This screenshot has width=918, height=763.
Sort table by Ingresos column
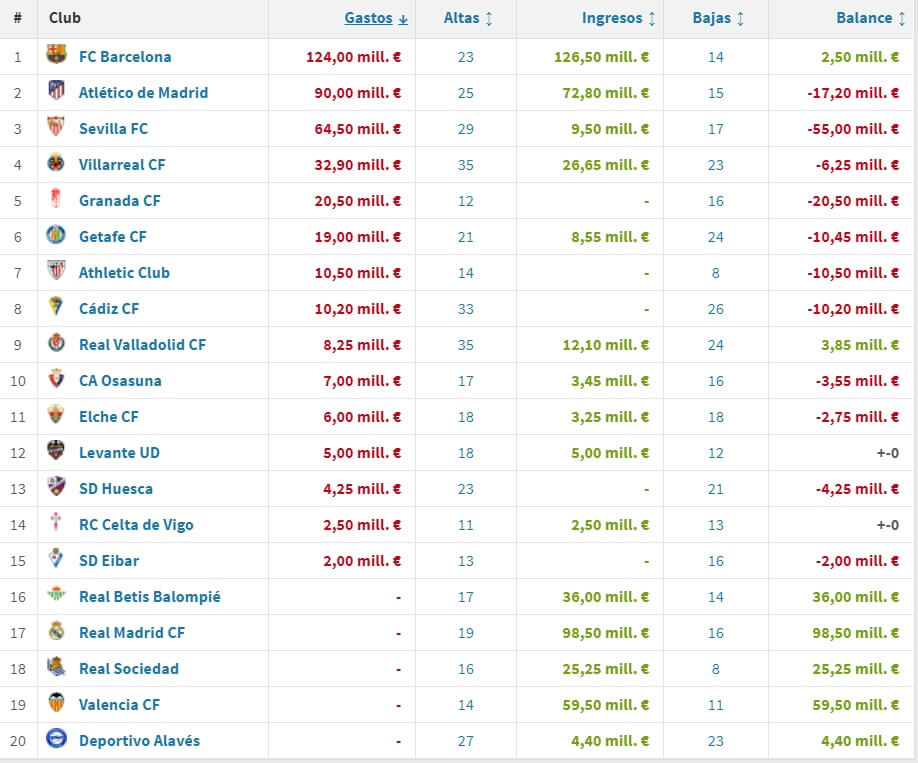coord(618,18)
